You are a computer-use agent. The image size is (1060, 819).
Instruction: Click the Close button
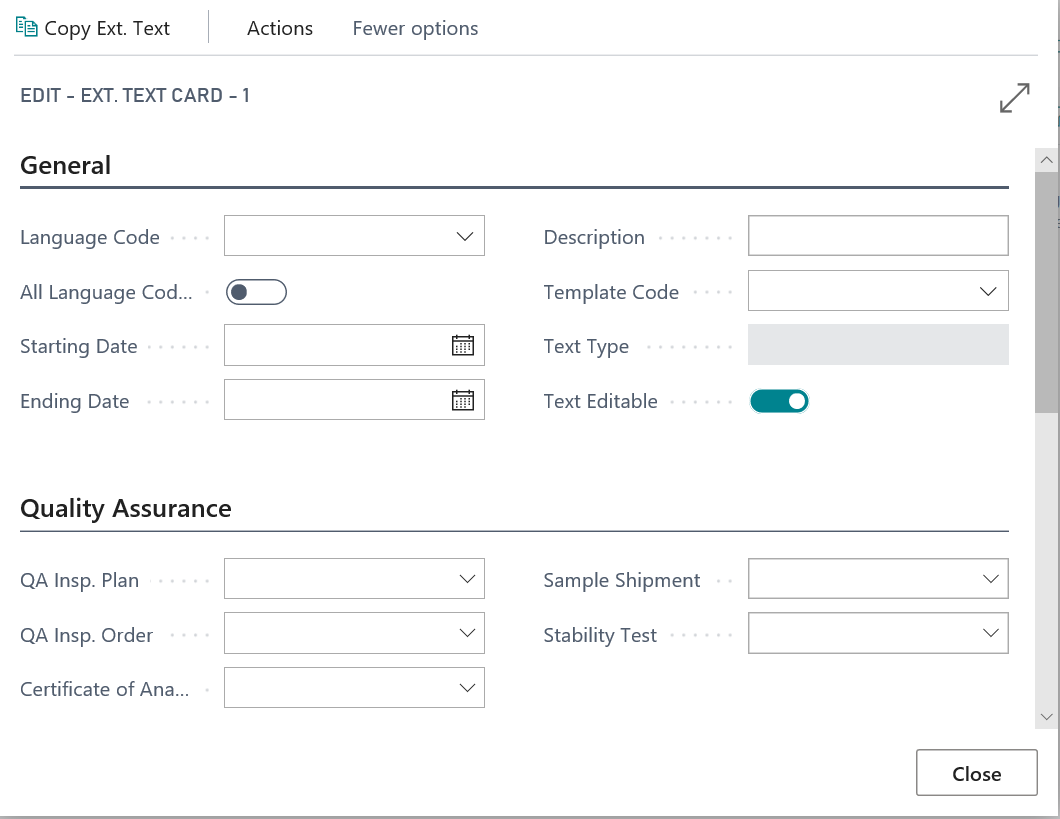click(x=977, y=773)
